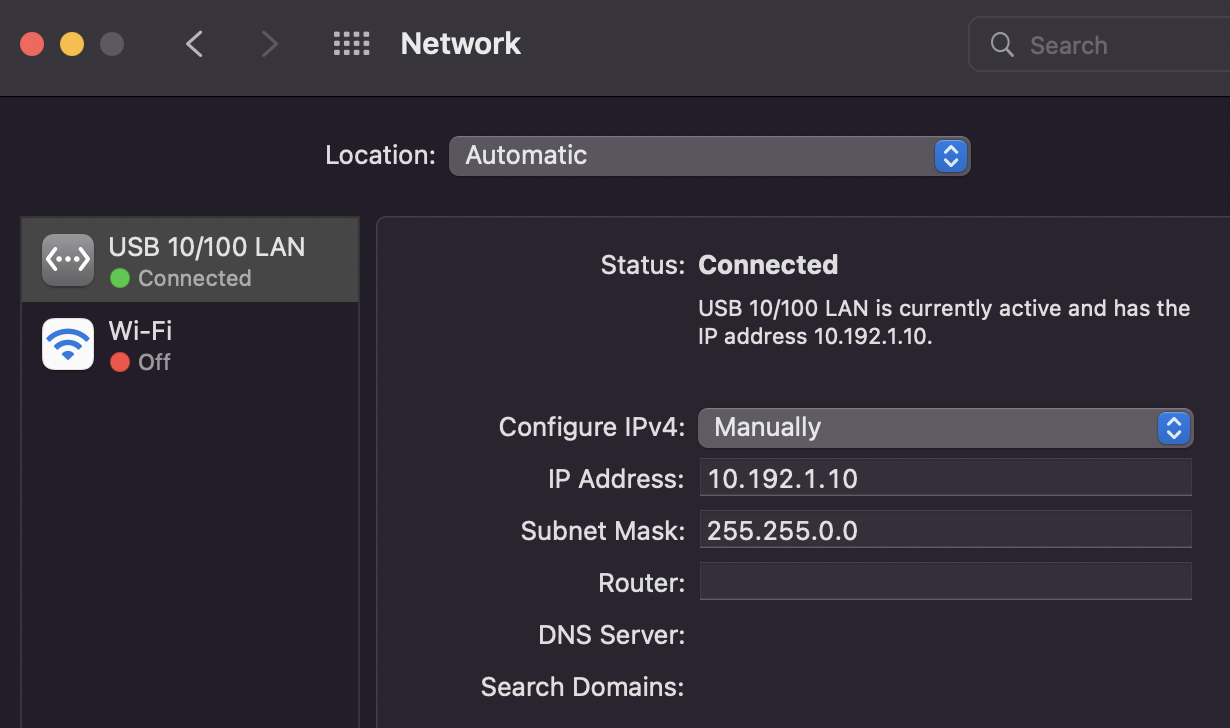
Task: Click the red close window button
Action: 32,44
